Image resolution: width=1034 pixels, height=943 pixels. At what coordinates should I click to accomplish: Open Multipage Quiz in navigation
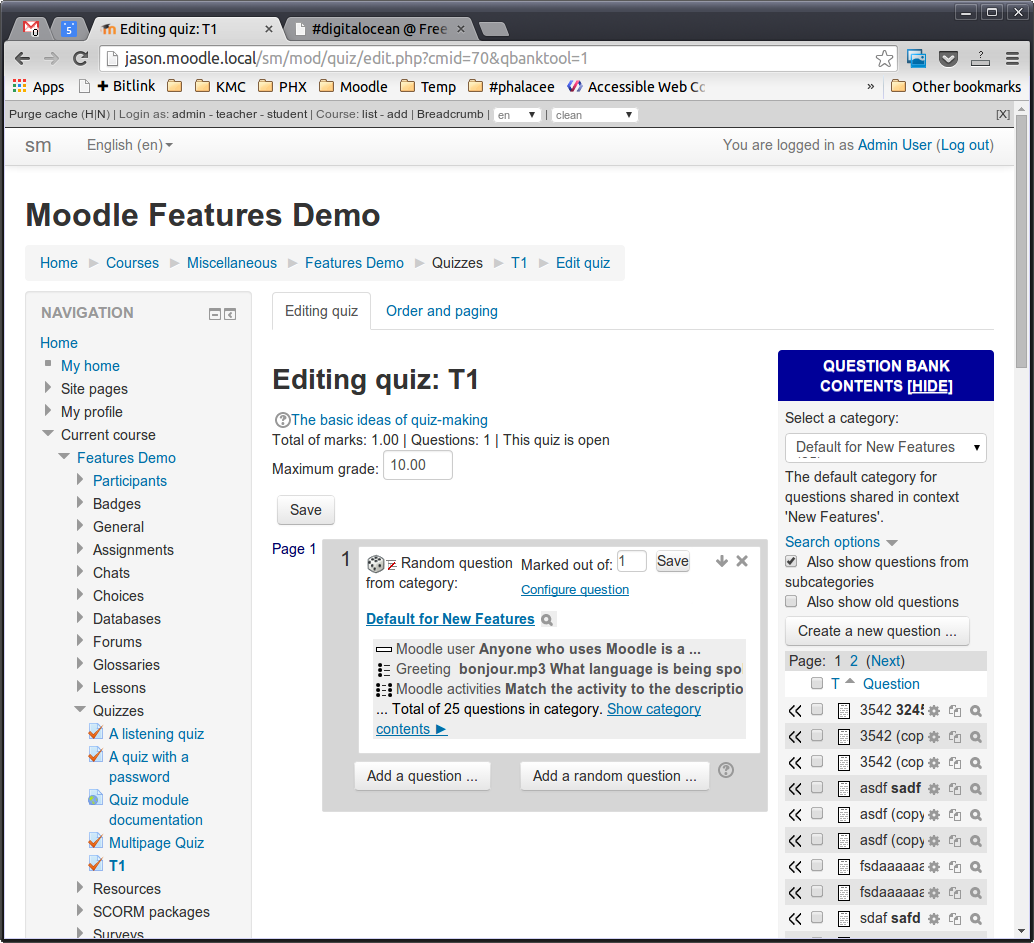[x=156, y=843]
